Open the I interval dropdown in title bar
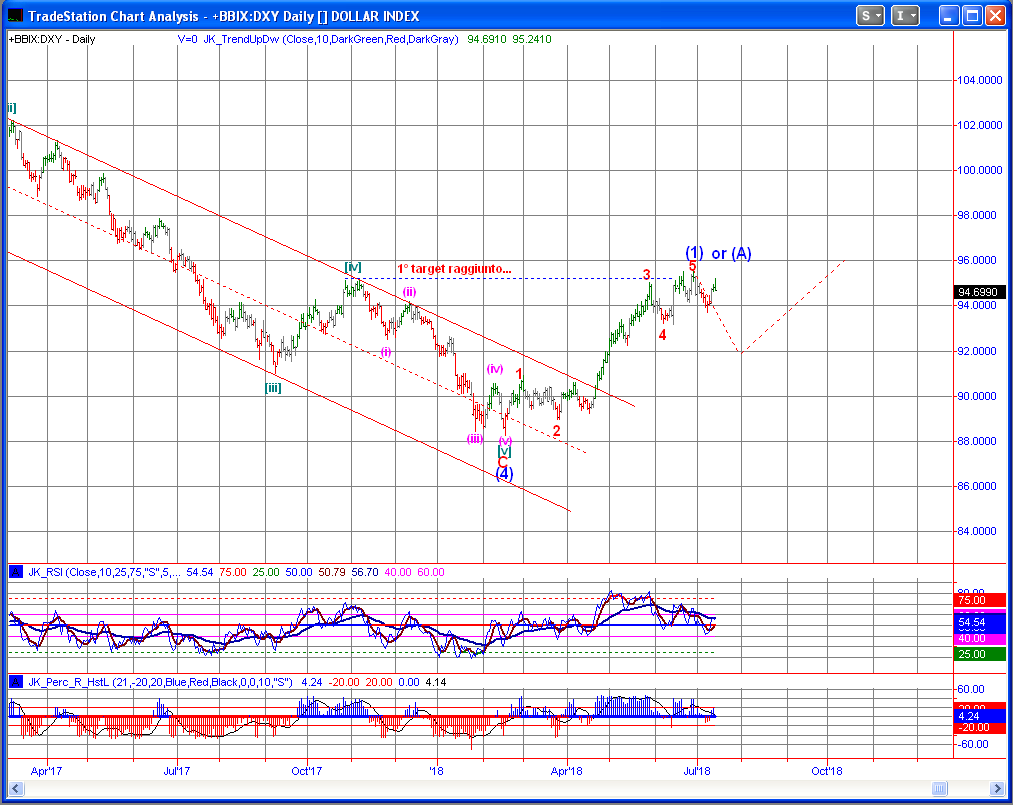This screenshot has height=805, width=1013. [x=904, y=16]
